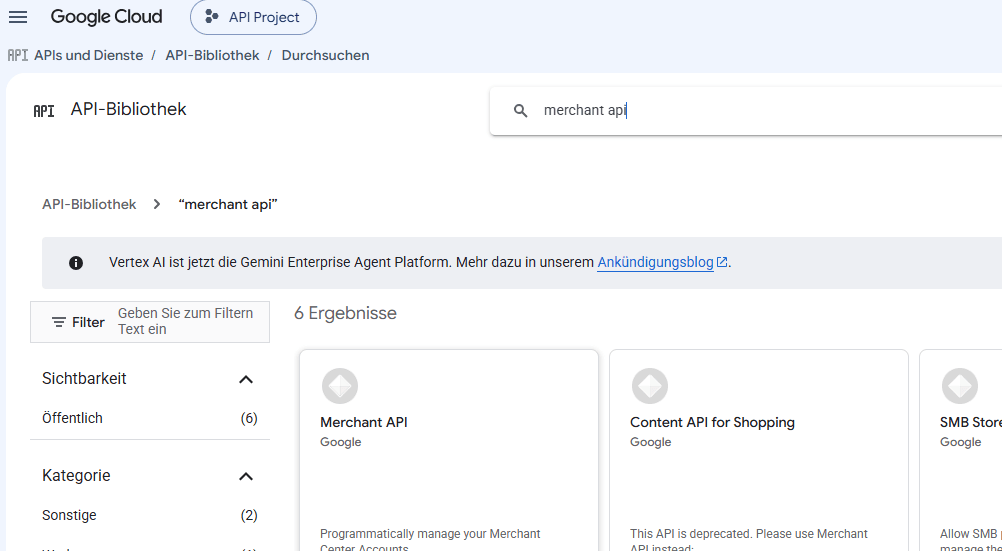Screen dimensions: 1002x551
Task: Open Content API for Shopping card
Action: (759, 450)
